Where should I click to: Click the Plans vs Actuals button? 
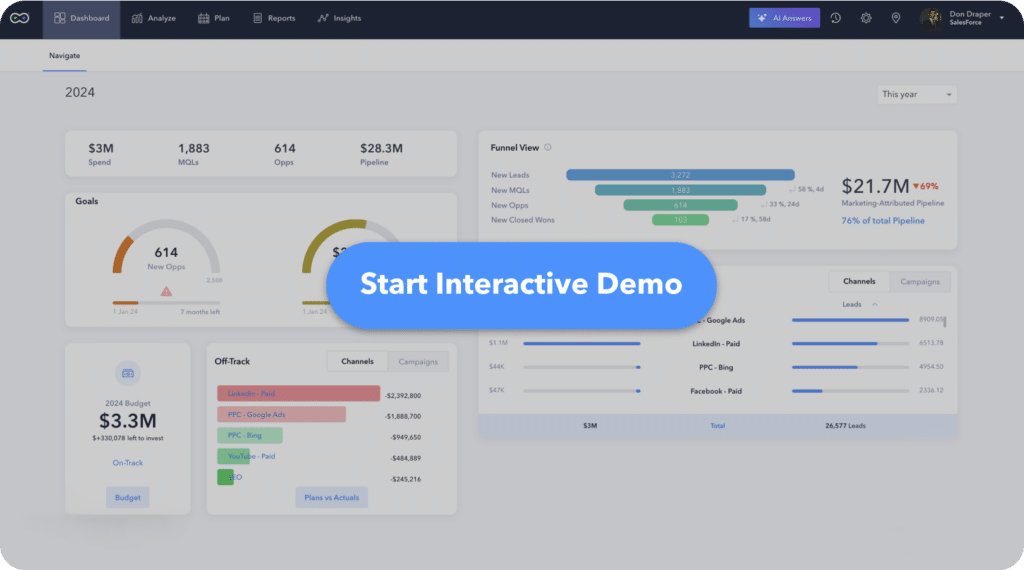click(331, 497)
